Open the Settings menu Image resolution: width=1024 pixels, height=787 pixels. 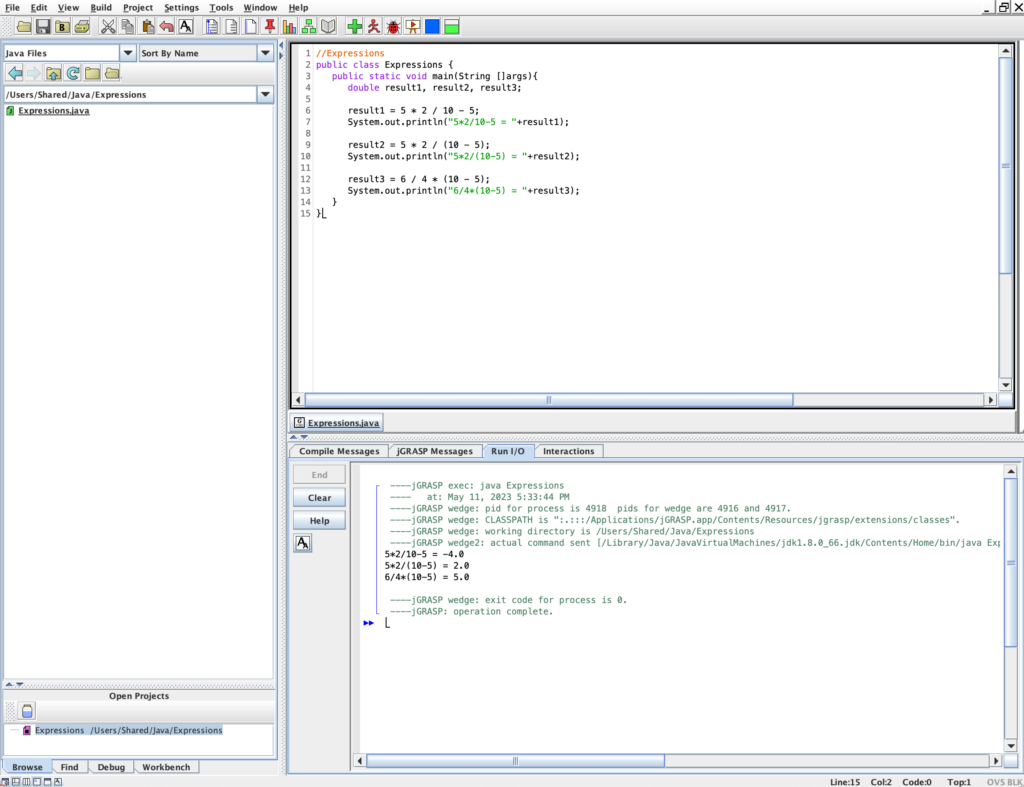click(182, 8)
